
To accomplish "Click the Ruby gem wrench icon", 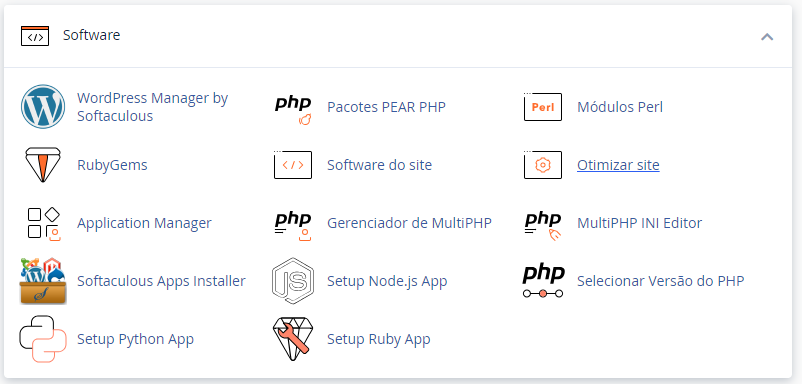I will coord(293,339).
